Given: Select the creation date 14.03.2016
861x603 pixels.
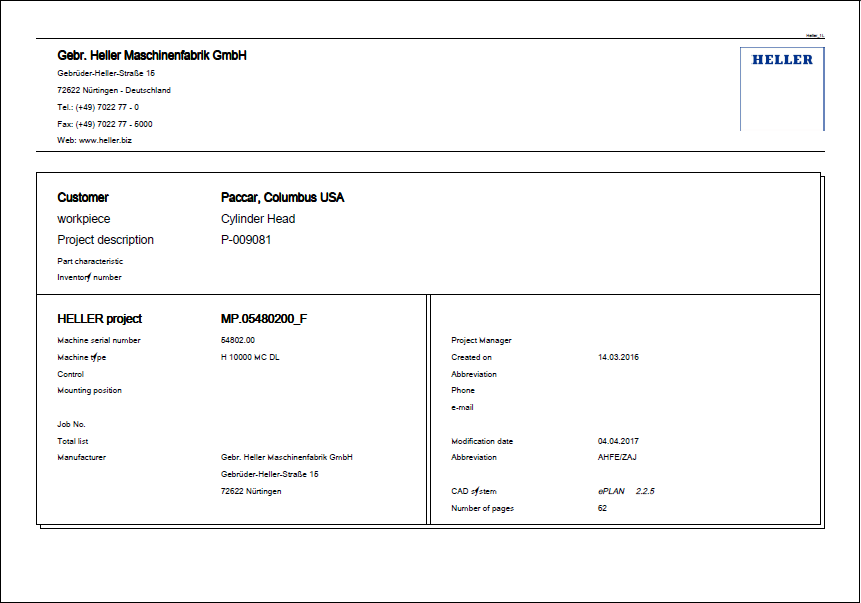Looking at the screenshot, I should 618,358.
